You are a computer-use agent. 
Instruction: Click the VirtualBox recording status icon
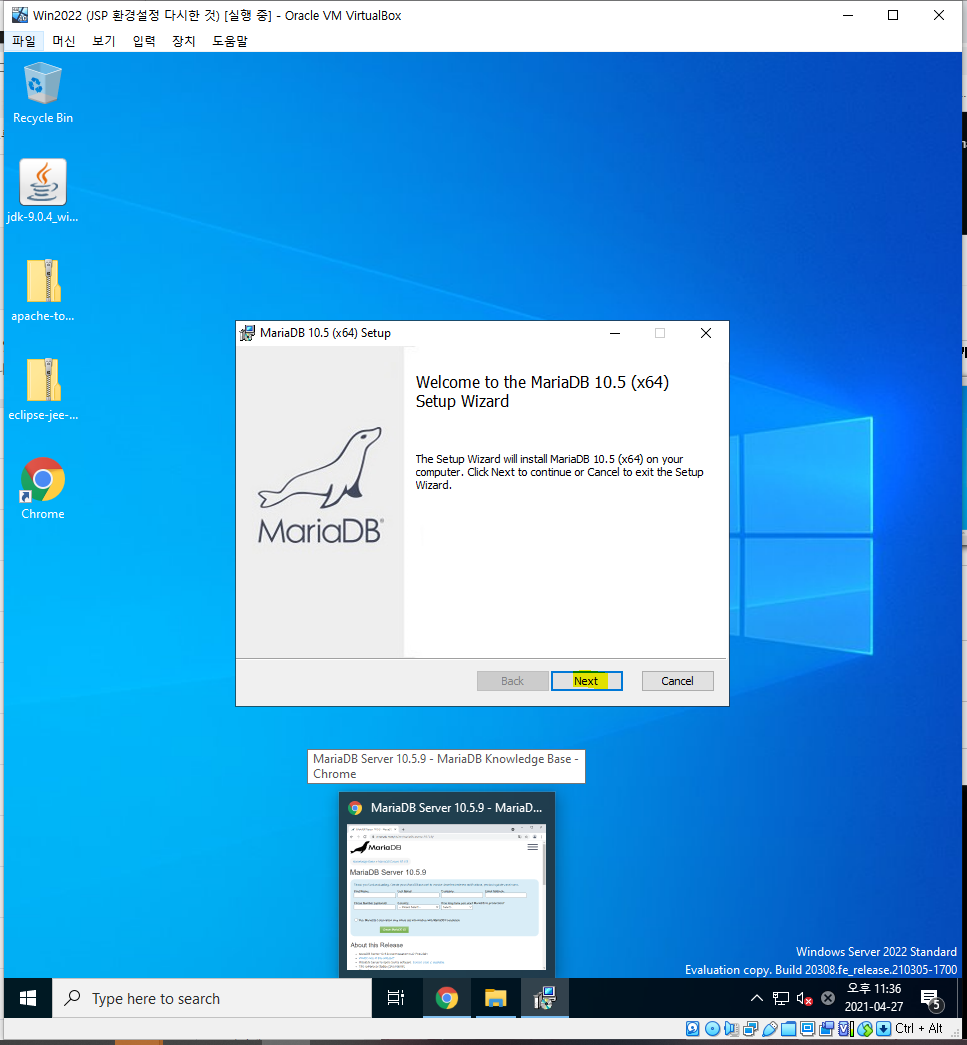[826, 1028]
